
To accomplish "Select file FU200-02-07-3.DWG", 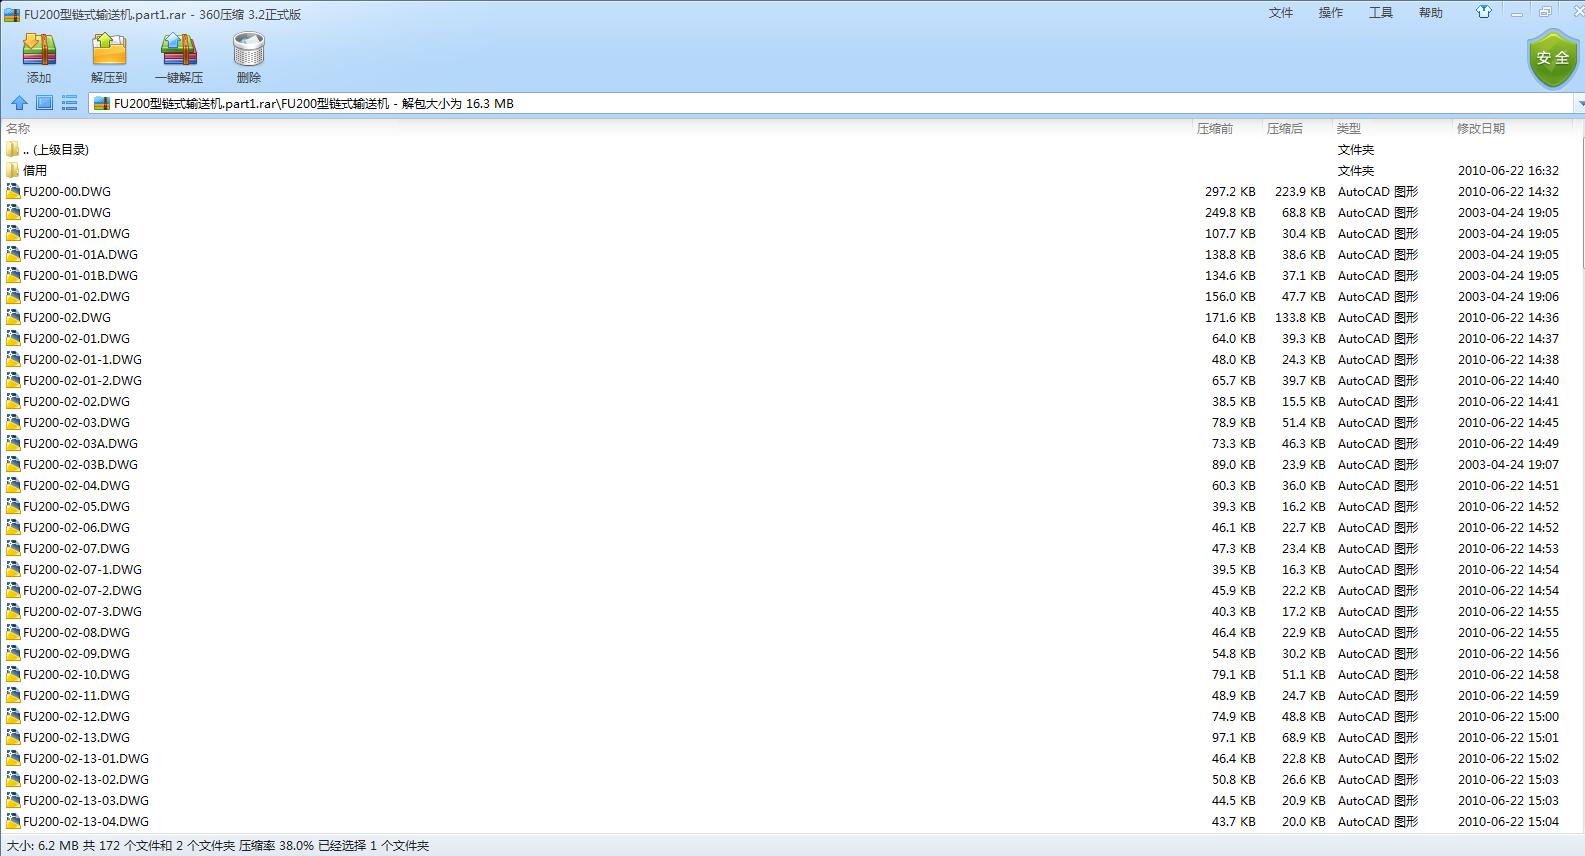I will [82, 611].
